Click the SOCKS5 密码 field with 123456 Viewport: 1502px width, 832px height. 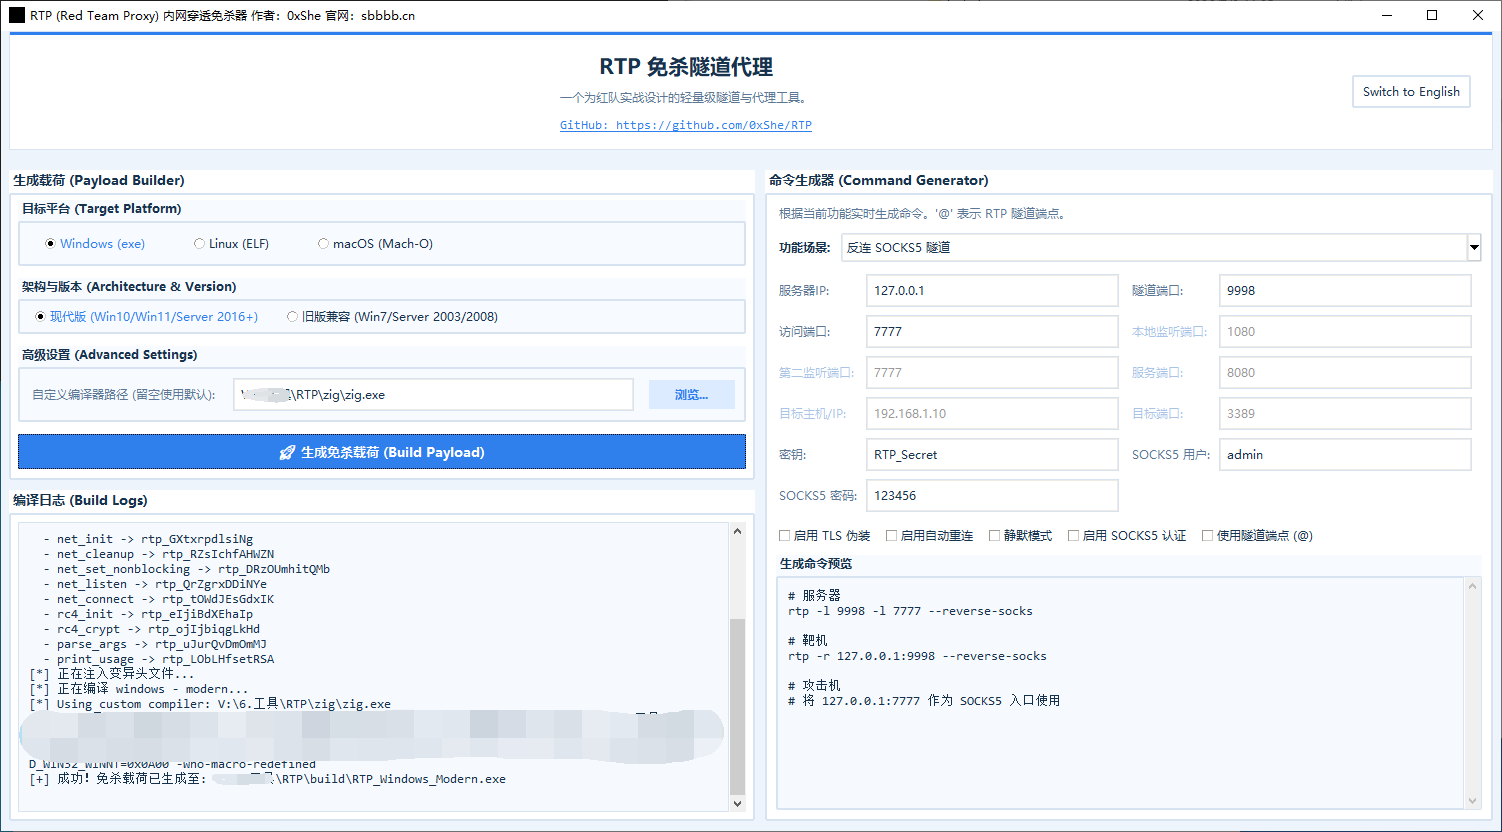[x=992, y=496]
